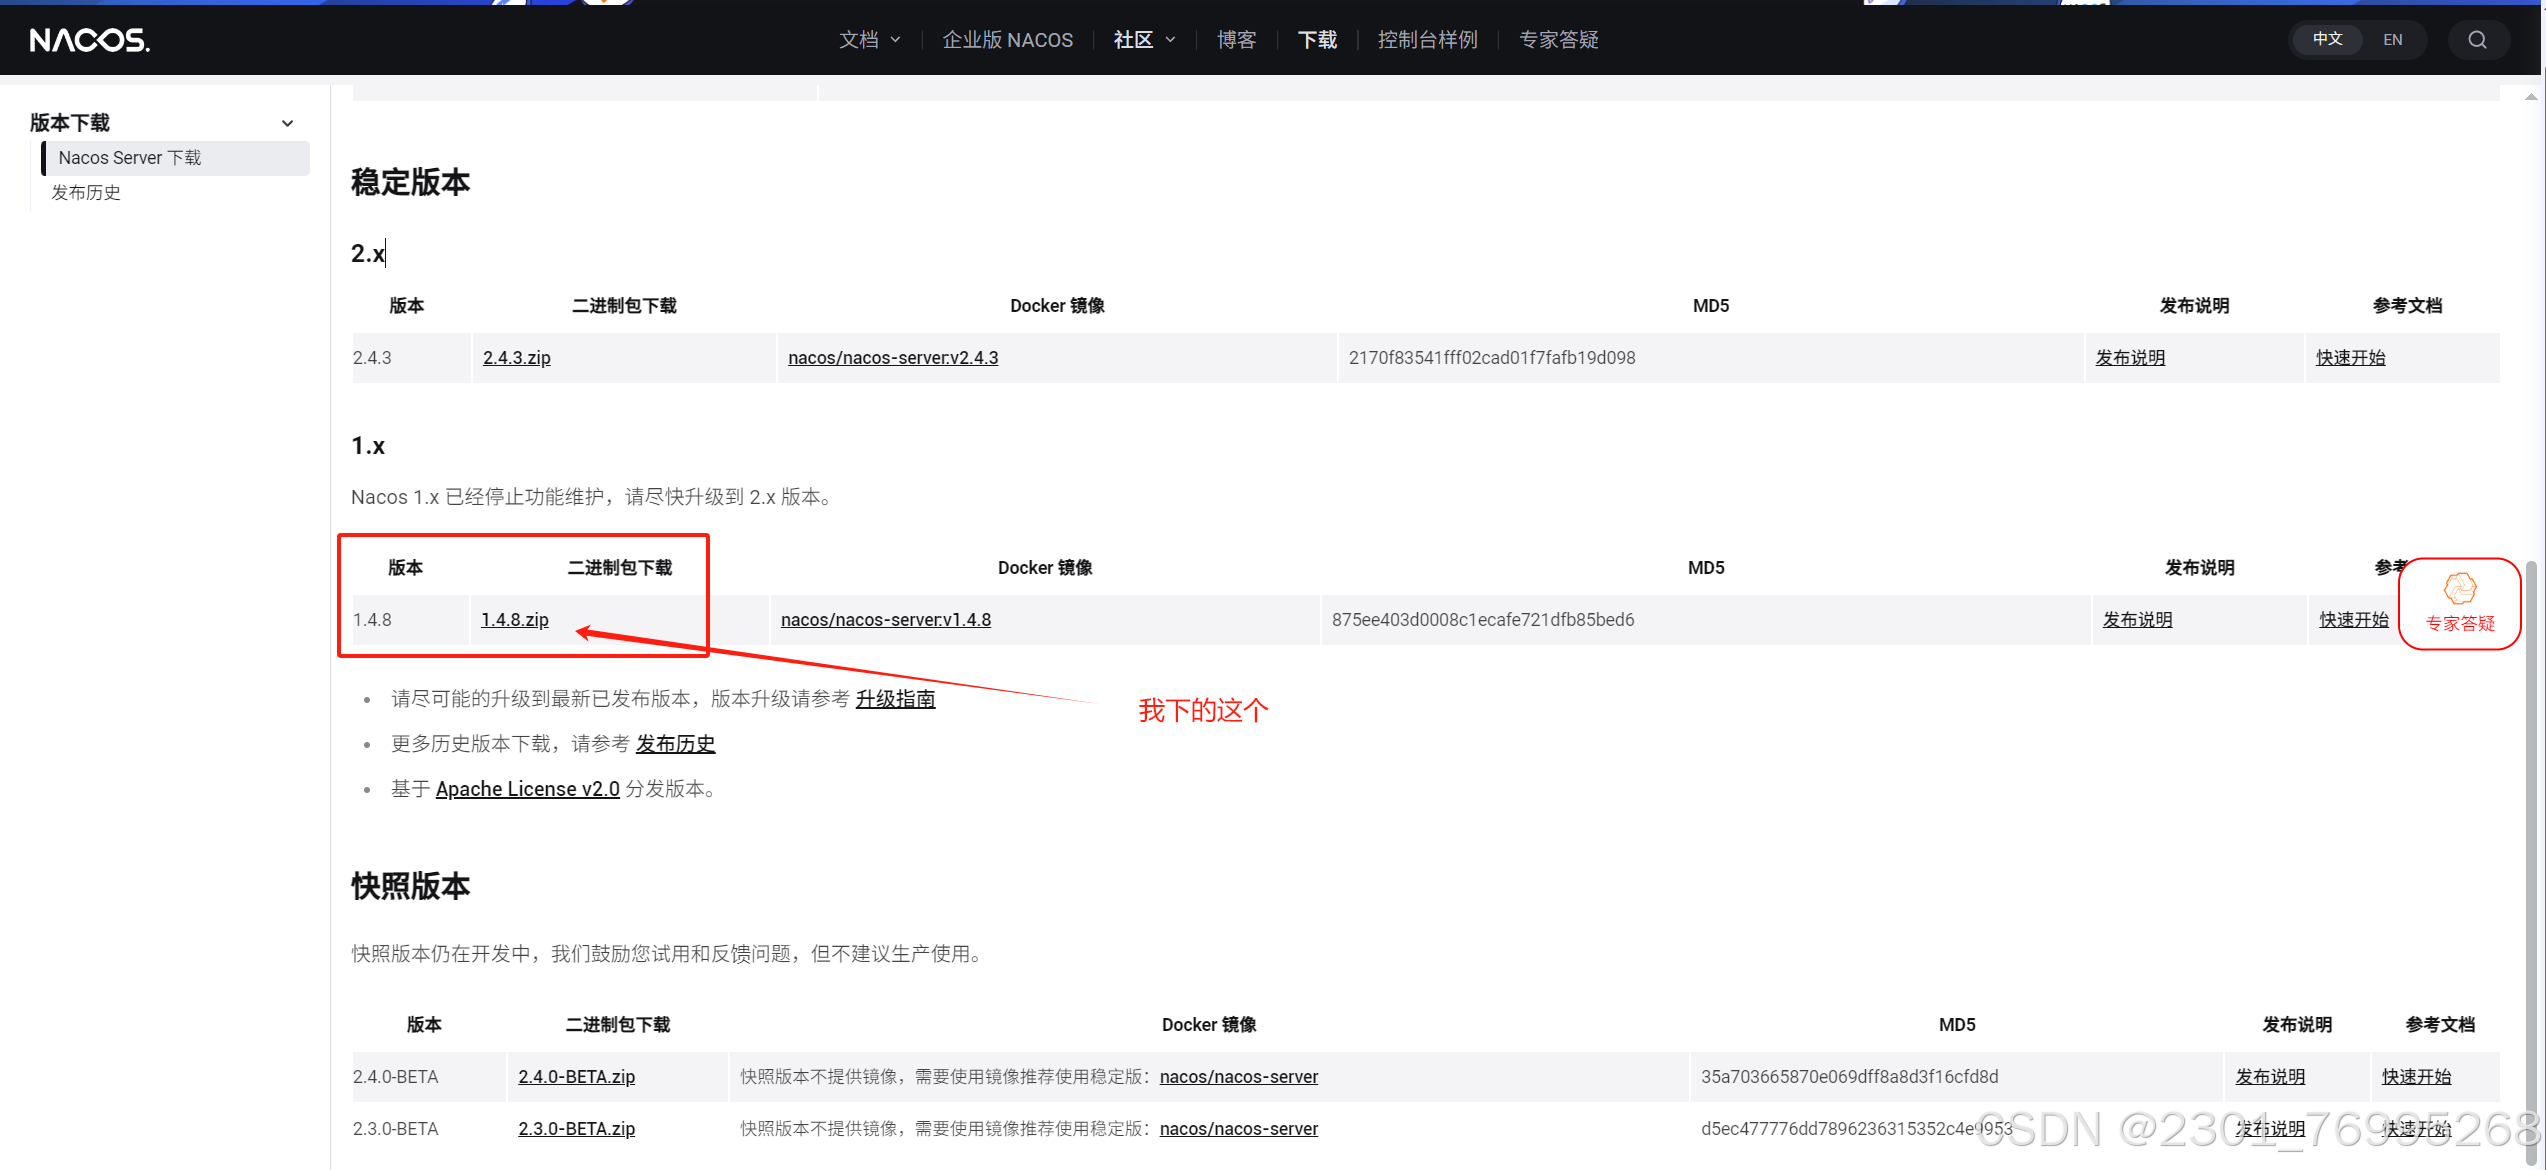Open 快速开始 for version 2.4.3
Screen dimensions: 2546x1170
pyautogui.click(x=2350, y=358)
